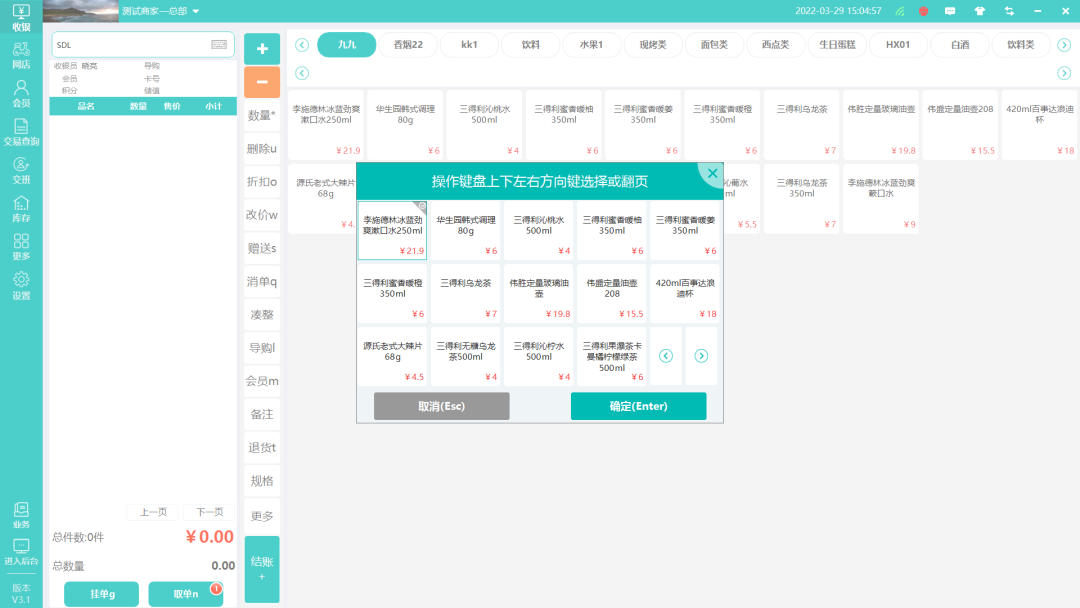Click the red printer icon in title bar

[923, 11]
